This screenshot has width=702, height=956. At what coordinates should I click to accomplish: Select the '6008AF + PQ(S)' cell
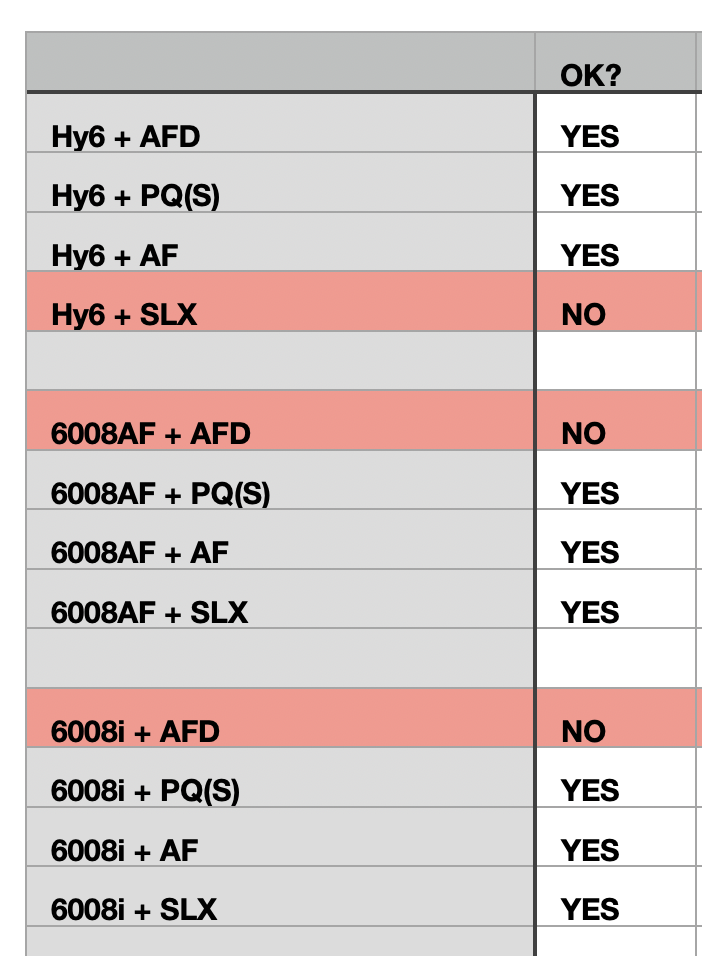click(x=280, y=493)
